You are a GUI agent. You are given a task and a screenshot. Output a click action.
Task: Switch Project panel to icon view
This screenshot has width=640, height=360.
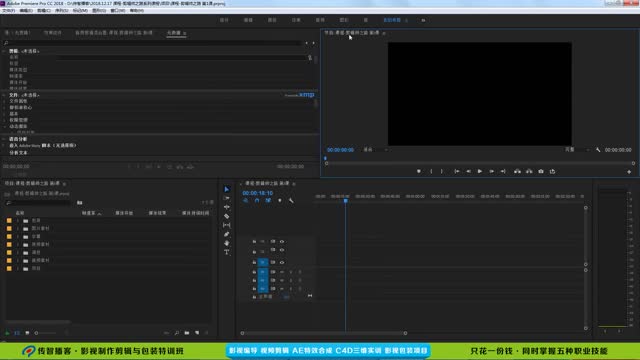(x=27, y=333)
